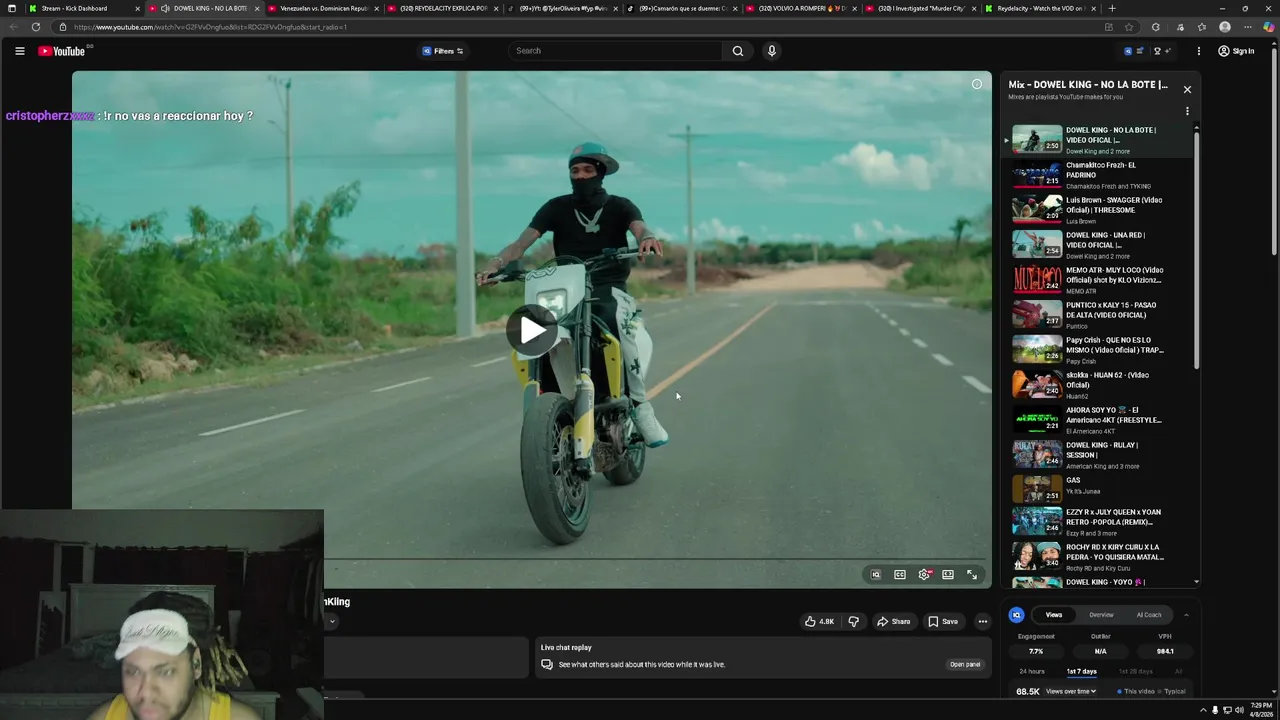Viewport: 1280px width, 720px height.
Task: Share the video via Share button
Action: tap(893, 621)
